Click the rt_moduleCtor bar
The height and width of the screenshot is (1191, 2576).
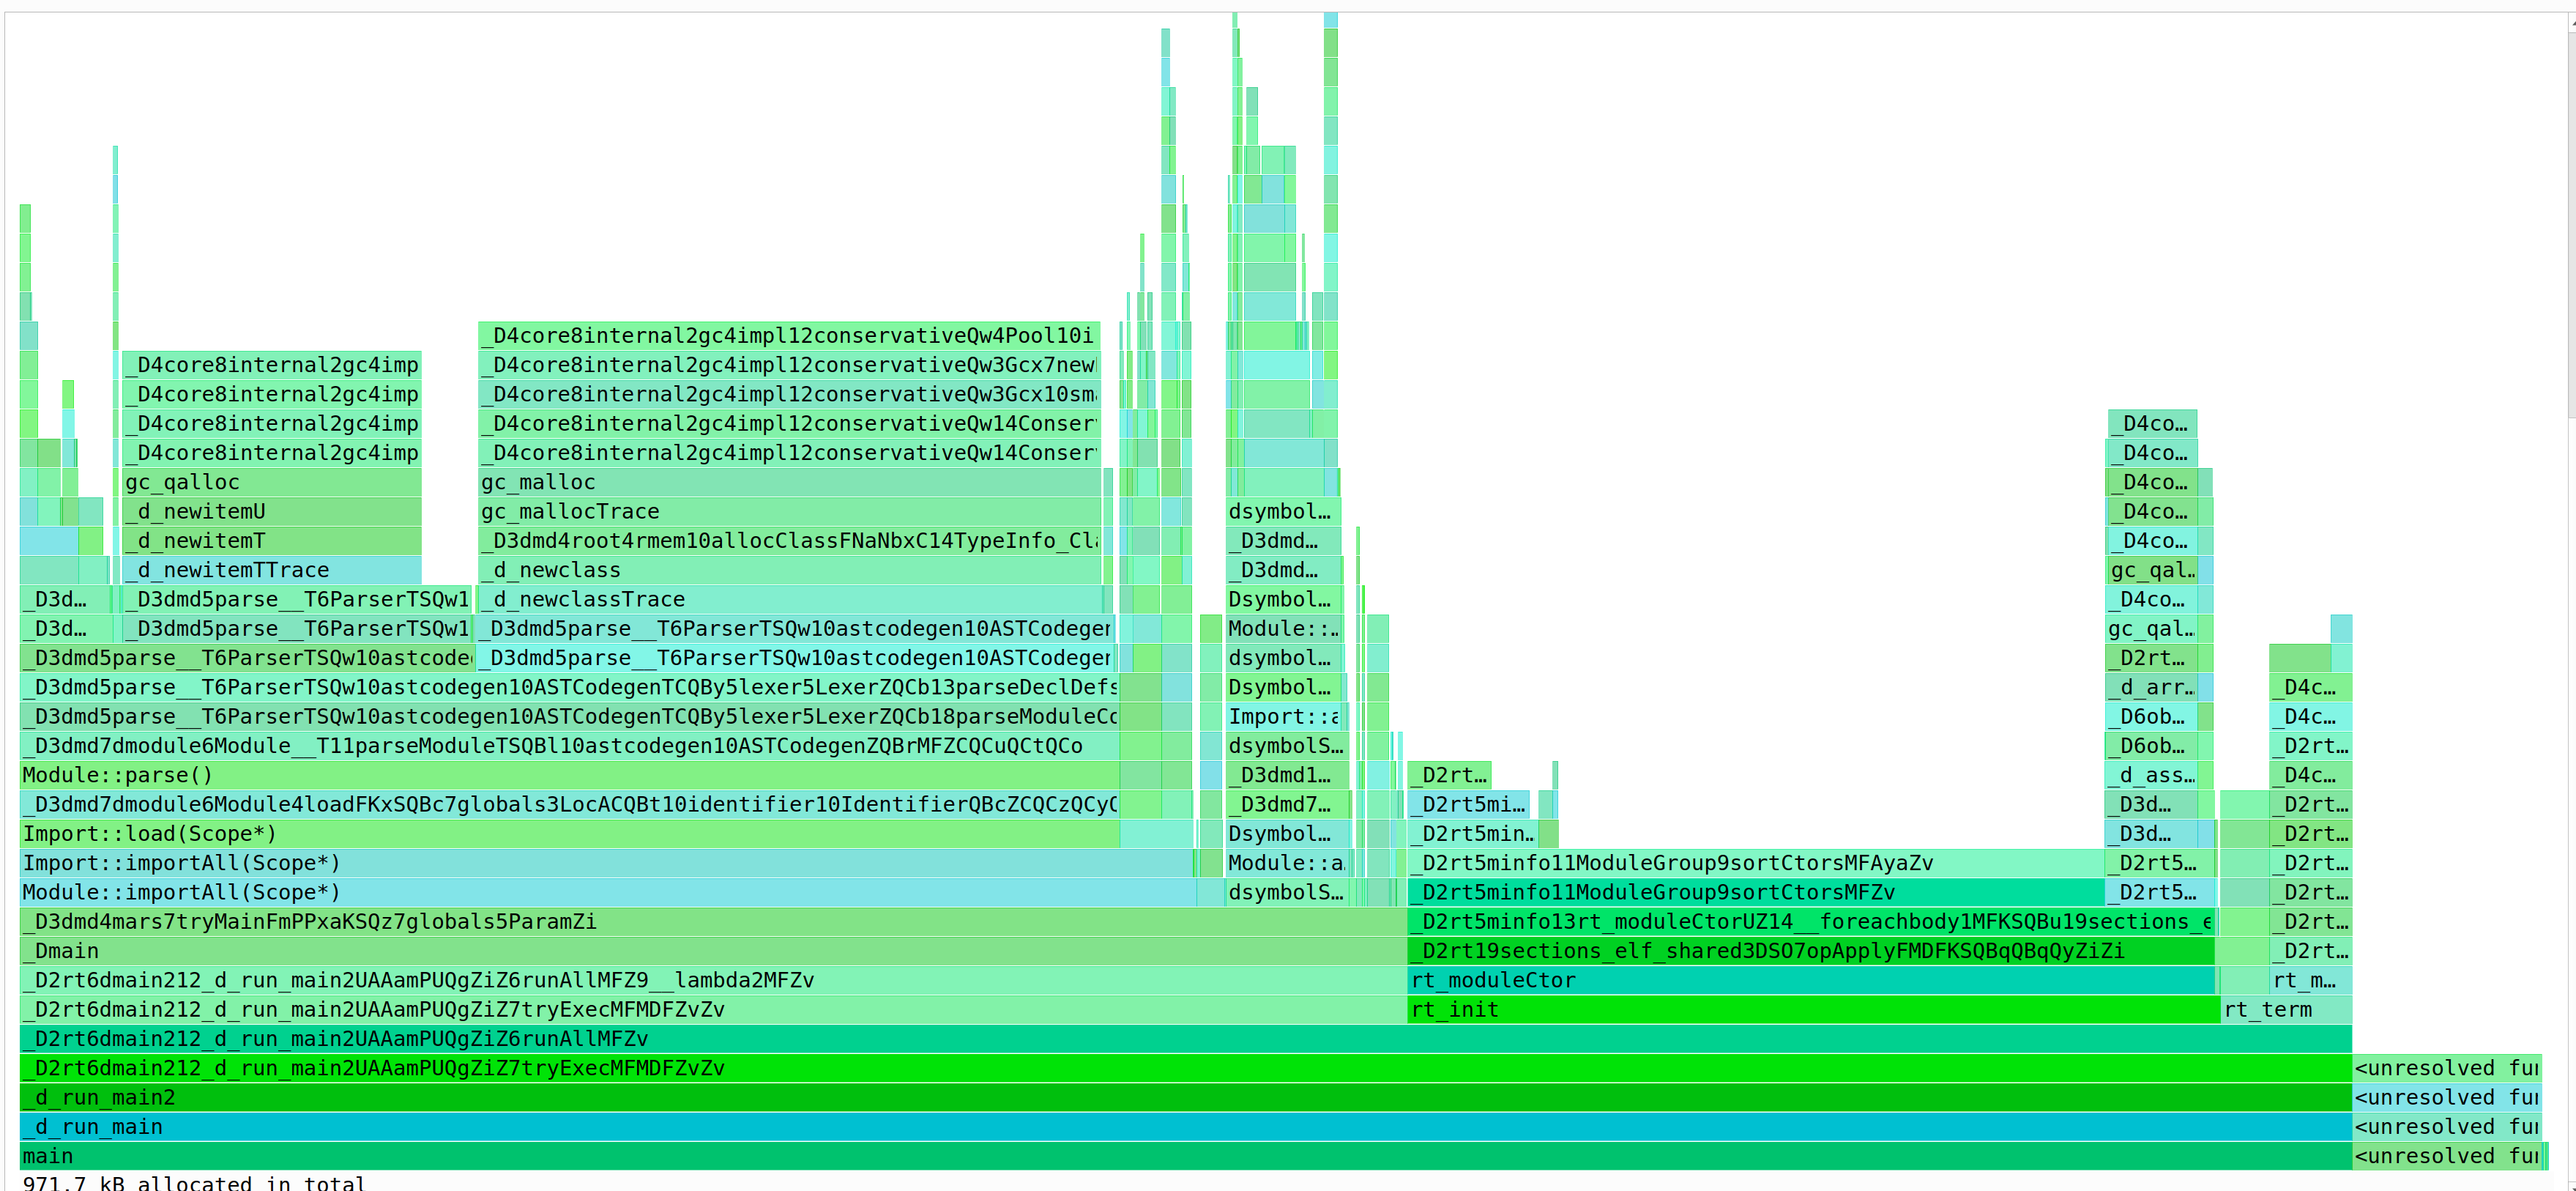(x=1810, y=981)
